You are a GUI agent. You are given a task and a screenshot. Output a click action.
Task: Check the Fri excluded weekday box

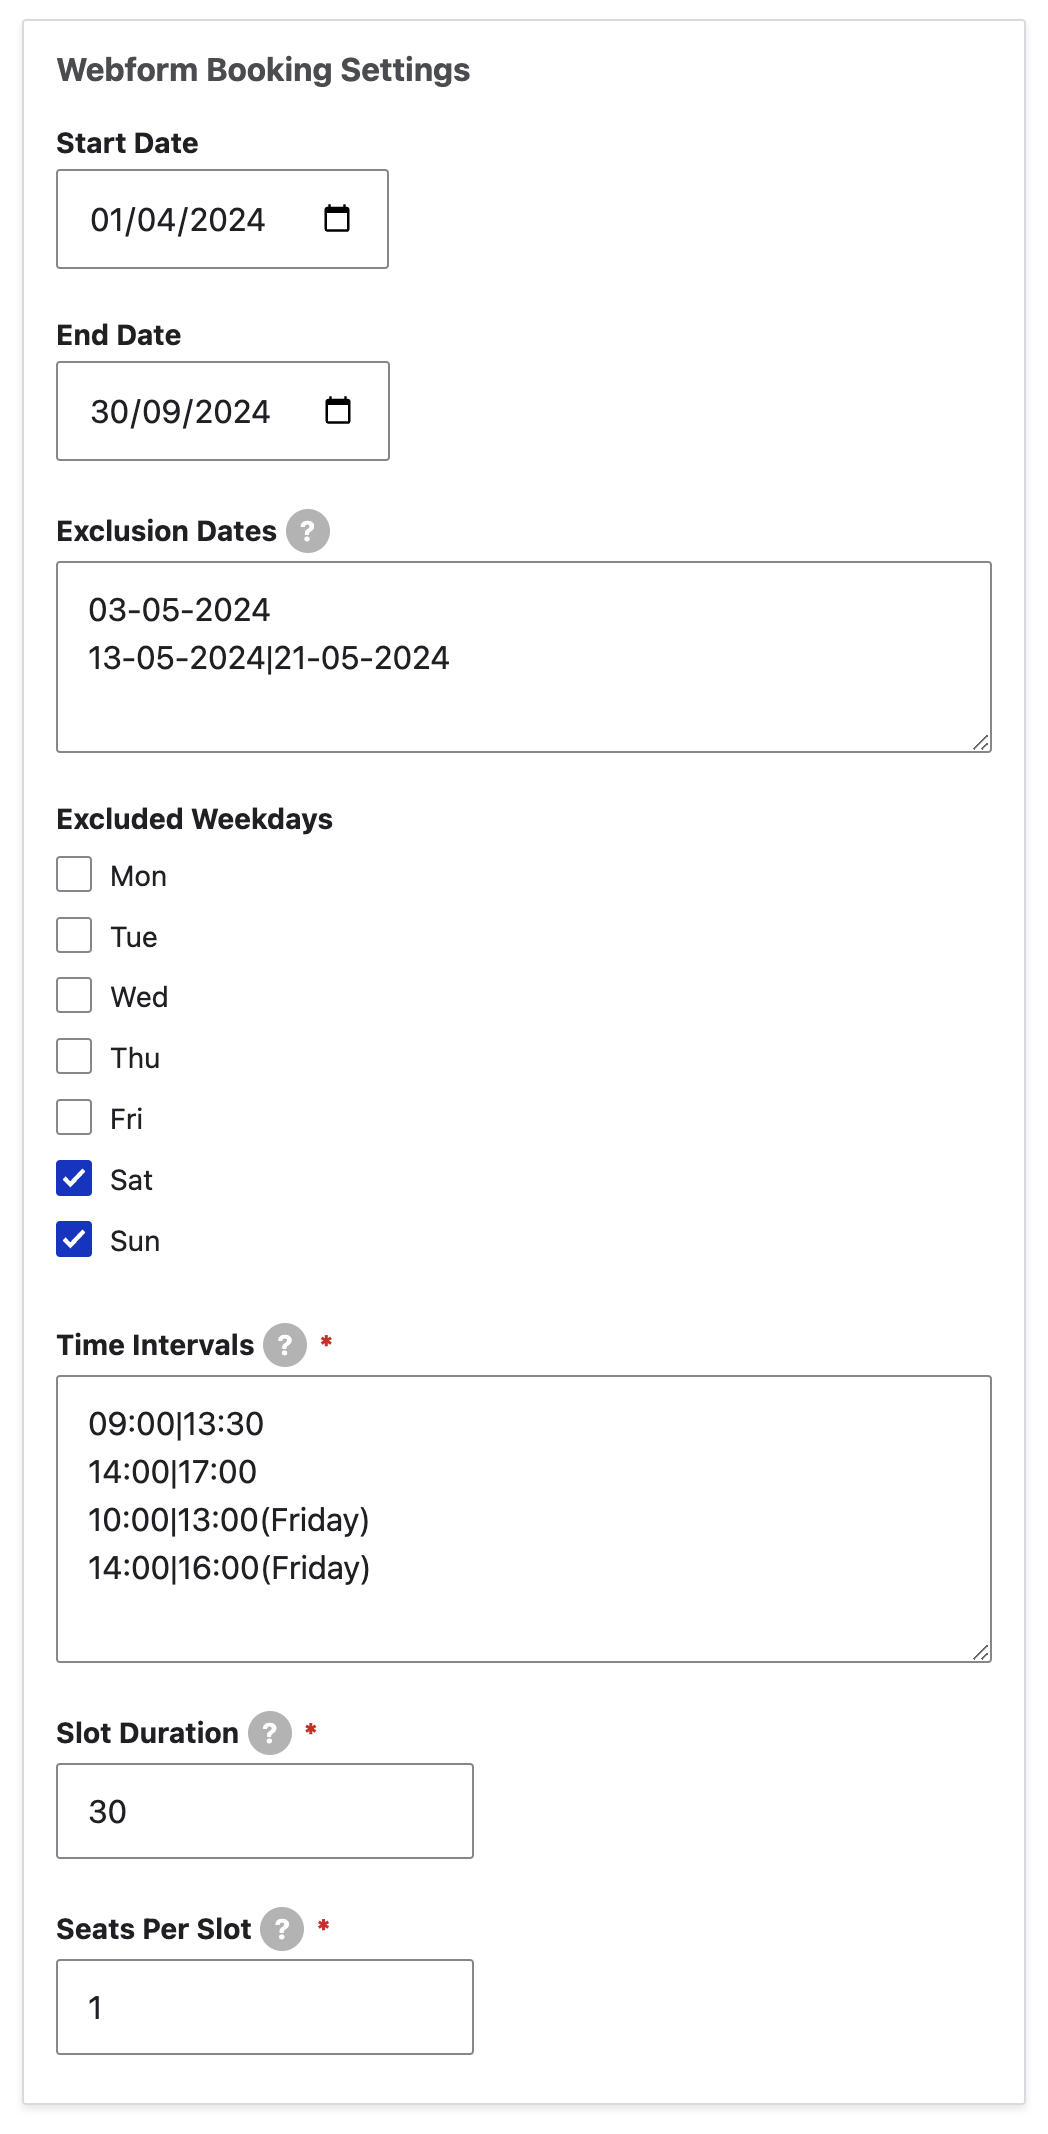pos(74,1117)
